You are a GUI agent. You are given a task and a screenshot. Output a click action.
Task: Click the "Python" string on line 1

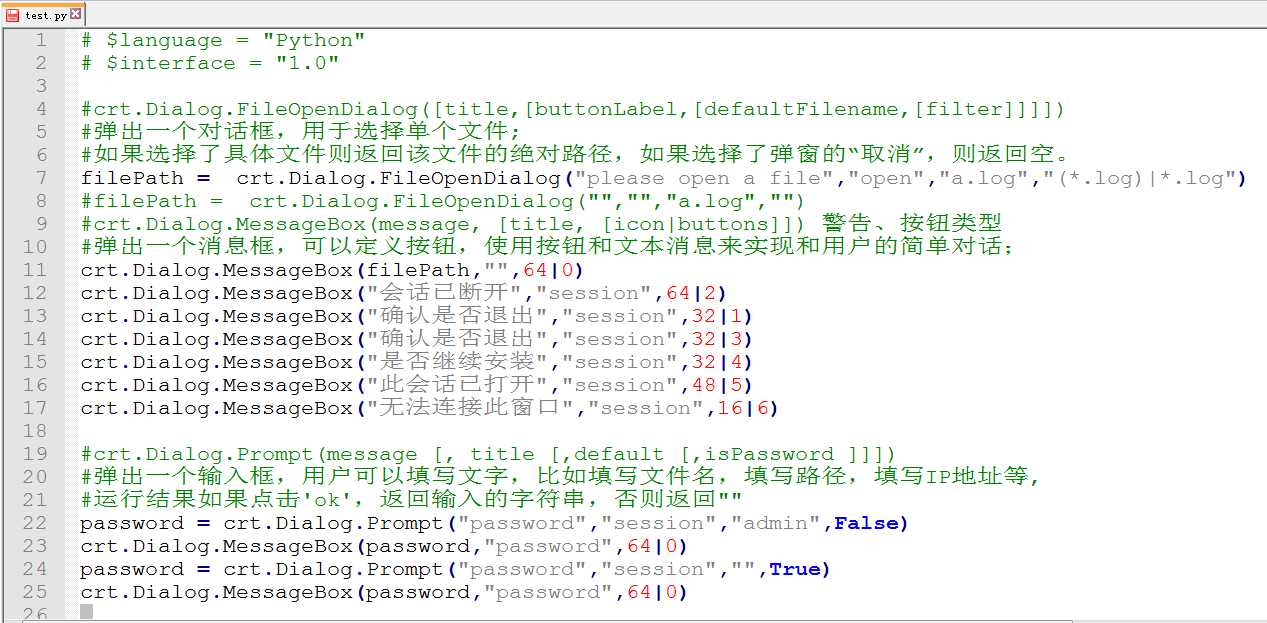click(x=314, y=40)
